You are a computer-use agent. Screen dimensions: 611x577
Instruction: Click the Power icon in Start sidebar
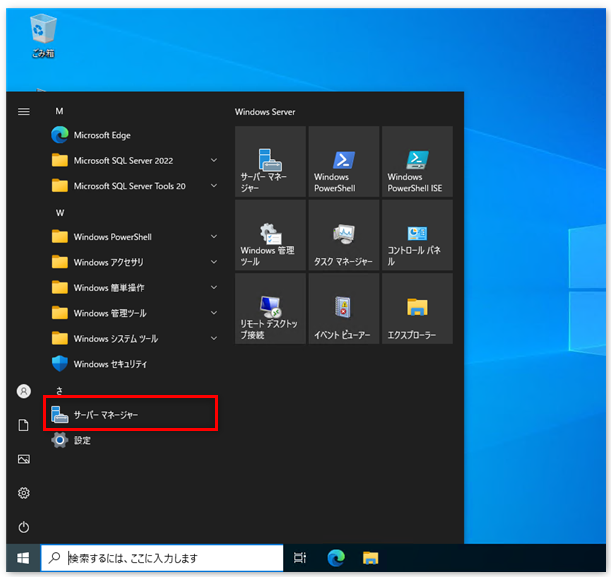24,527
